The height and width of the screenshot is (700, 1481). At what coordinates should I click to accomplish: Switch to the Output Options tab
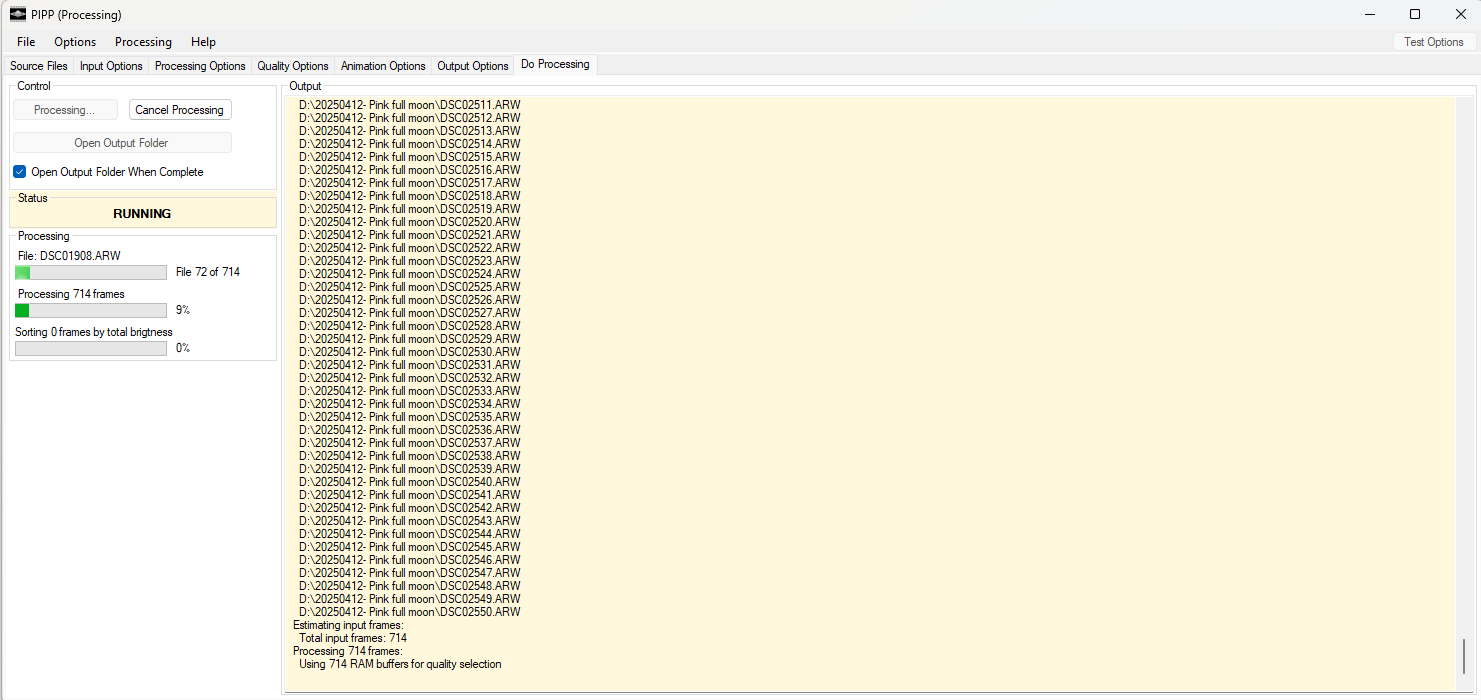coord(473,66)
